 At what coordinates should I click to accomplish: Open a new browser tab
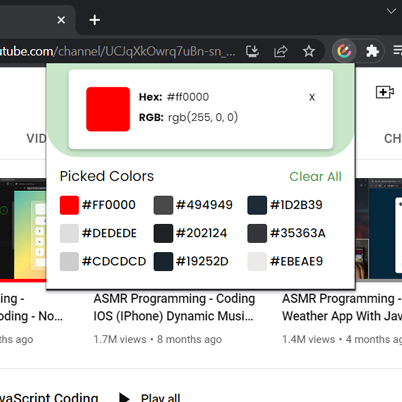pos(95,20)
